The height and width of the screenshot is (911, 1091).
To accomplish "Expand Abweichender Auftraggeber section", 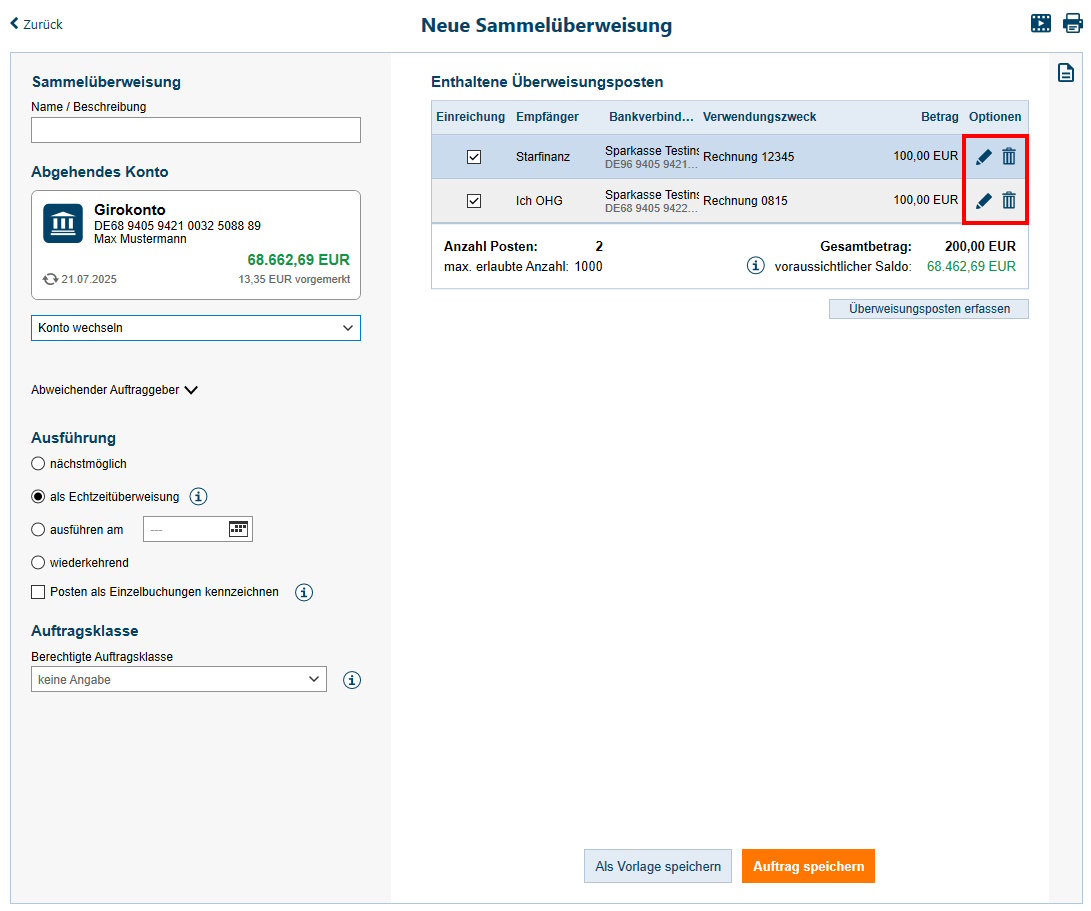I will click(115, 390).
